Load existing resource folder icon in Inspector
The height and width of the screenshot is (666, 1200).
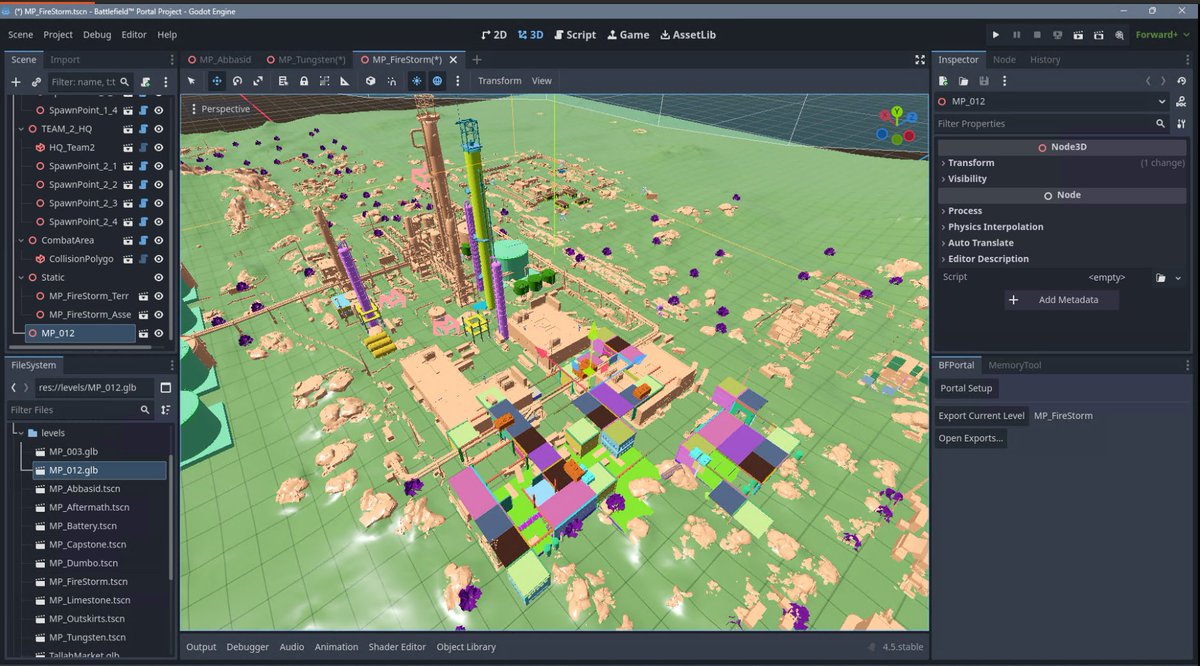[x=964, y=81]
